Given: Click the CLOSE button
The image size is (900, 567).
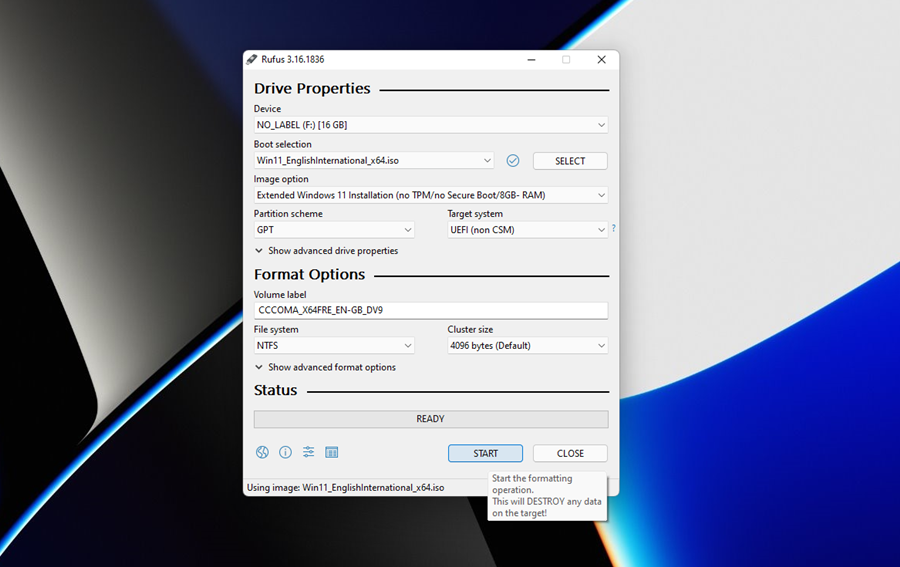Looking at the screenshot, I should pos(570,453).
